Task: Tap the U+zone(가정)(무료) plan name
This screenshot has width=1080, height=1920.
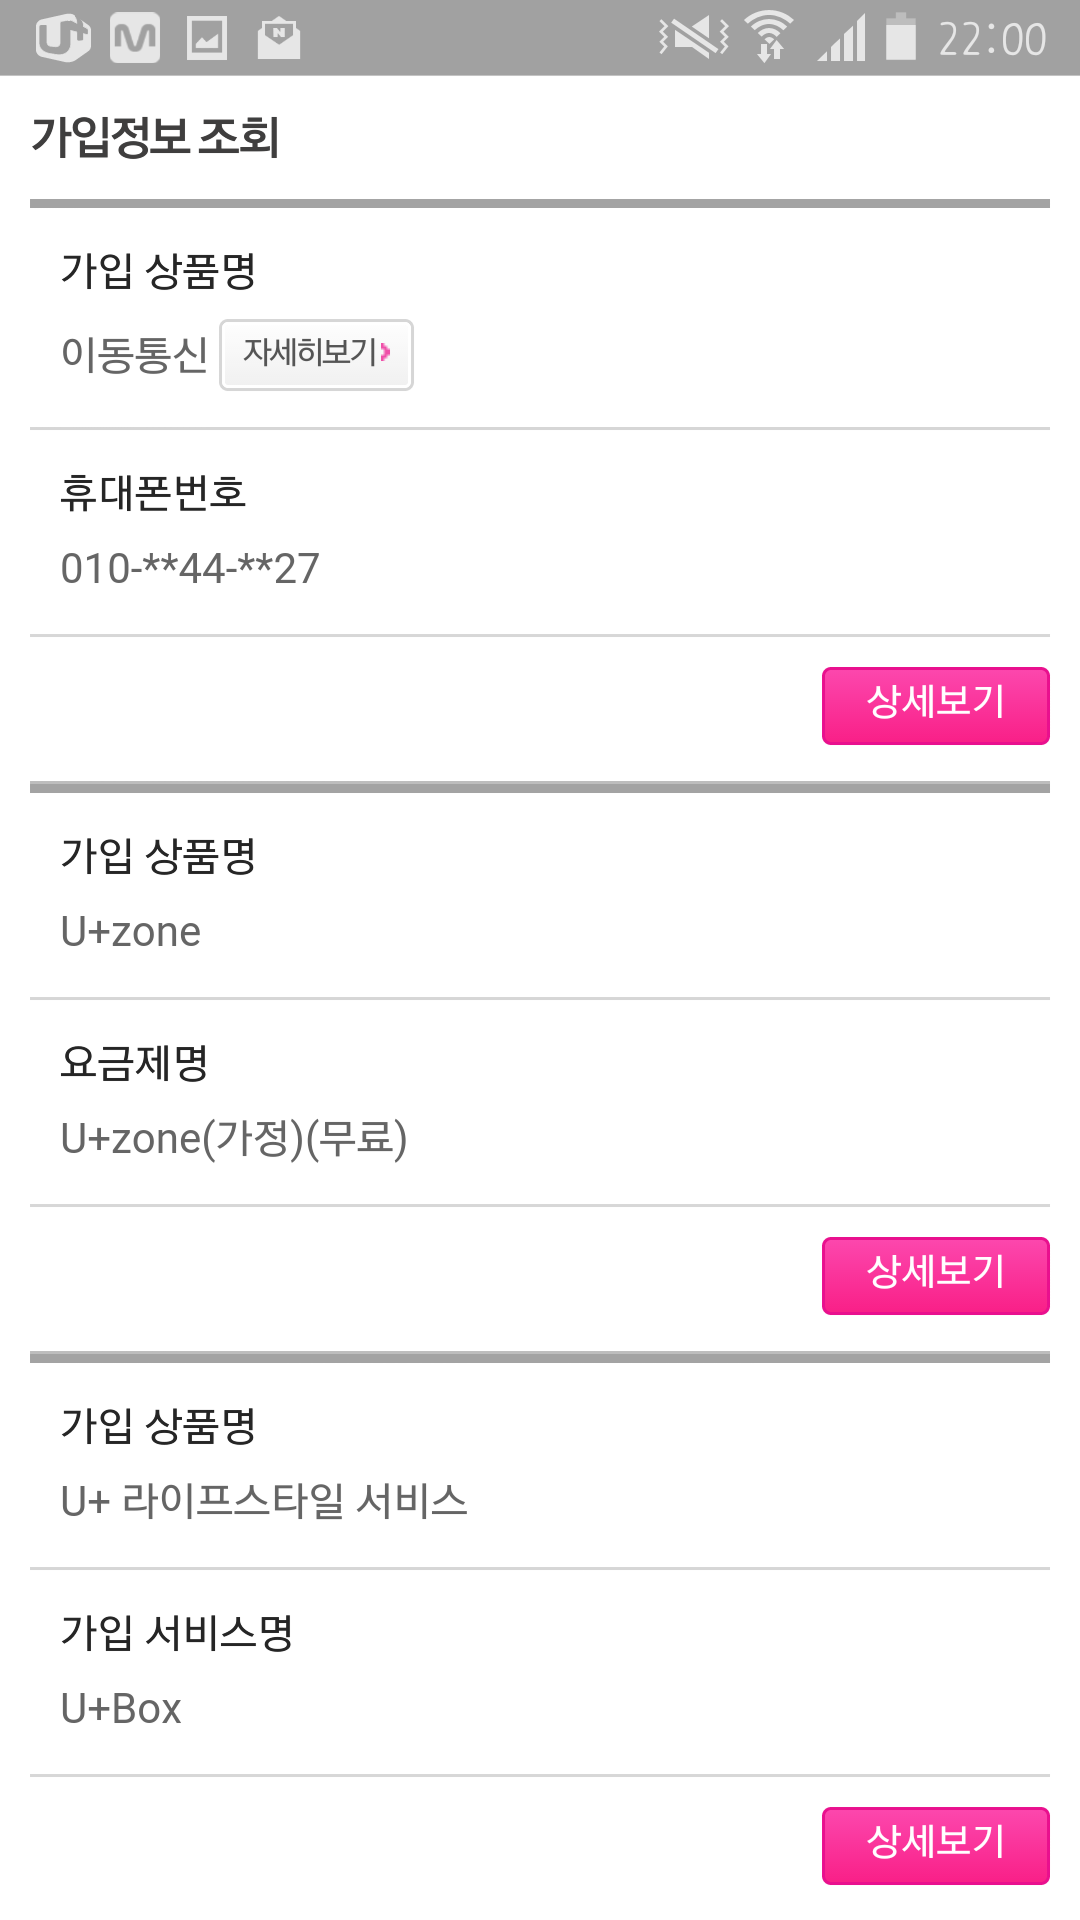Action: (234, 1139)
